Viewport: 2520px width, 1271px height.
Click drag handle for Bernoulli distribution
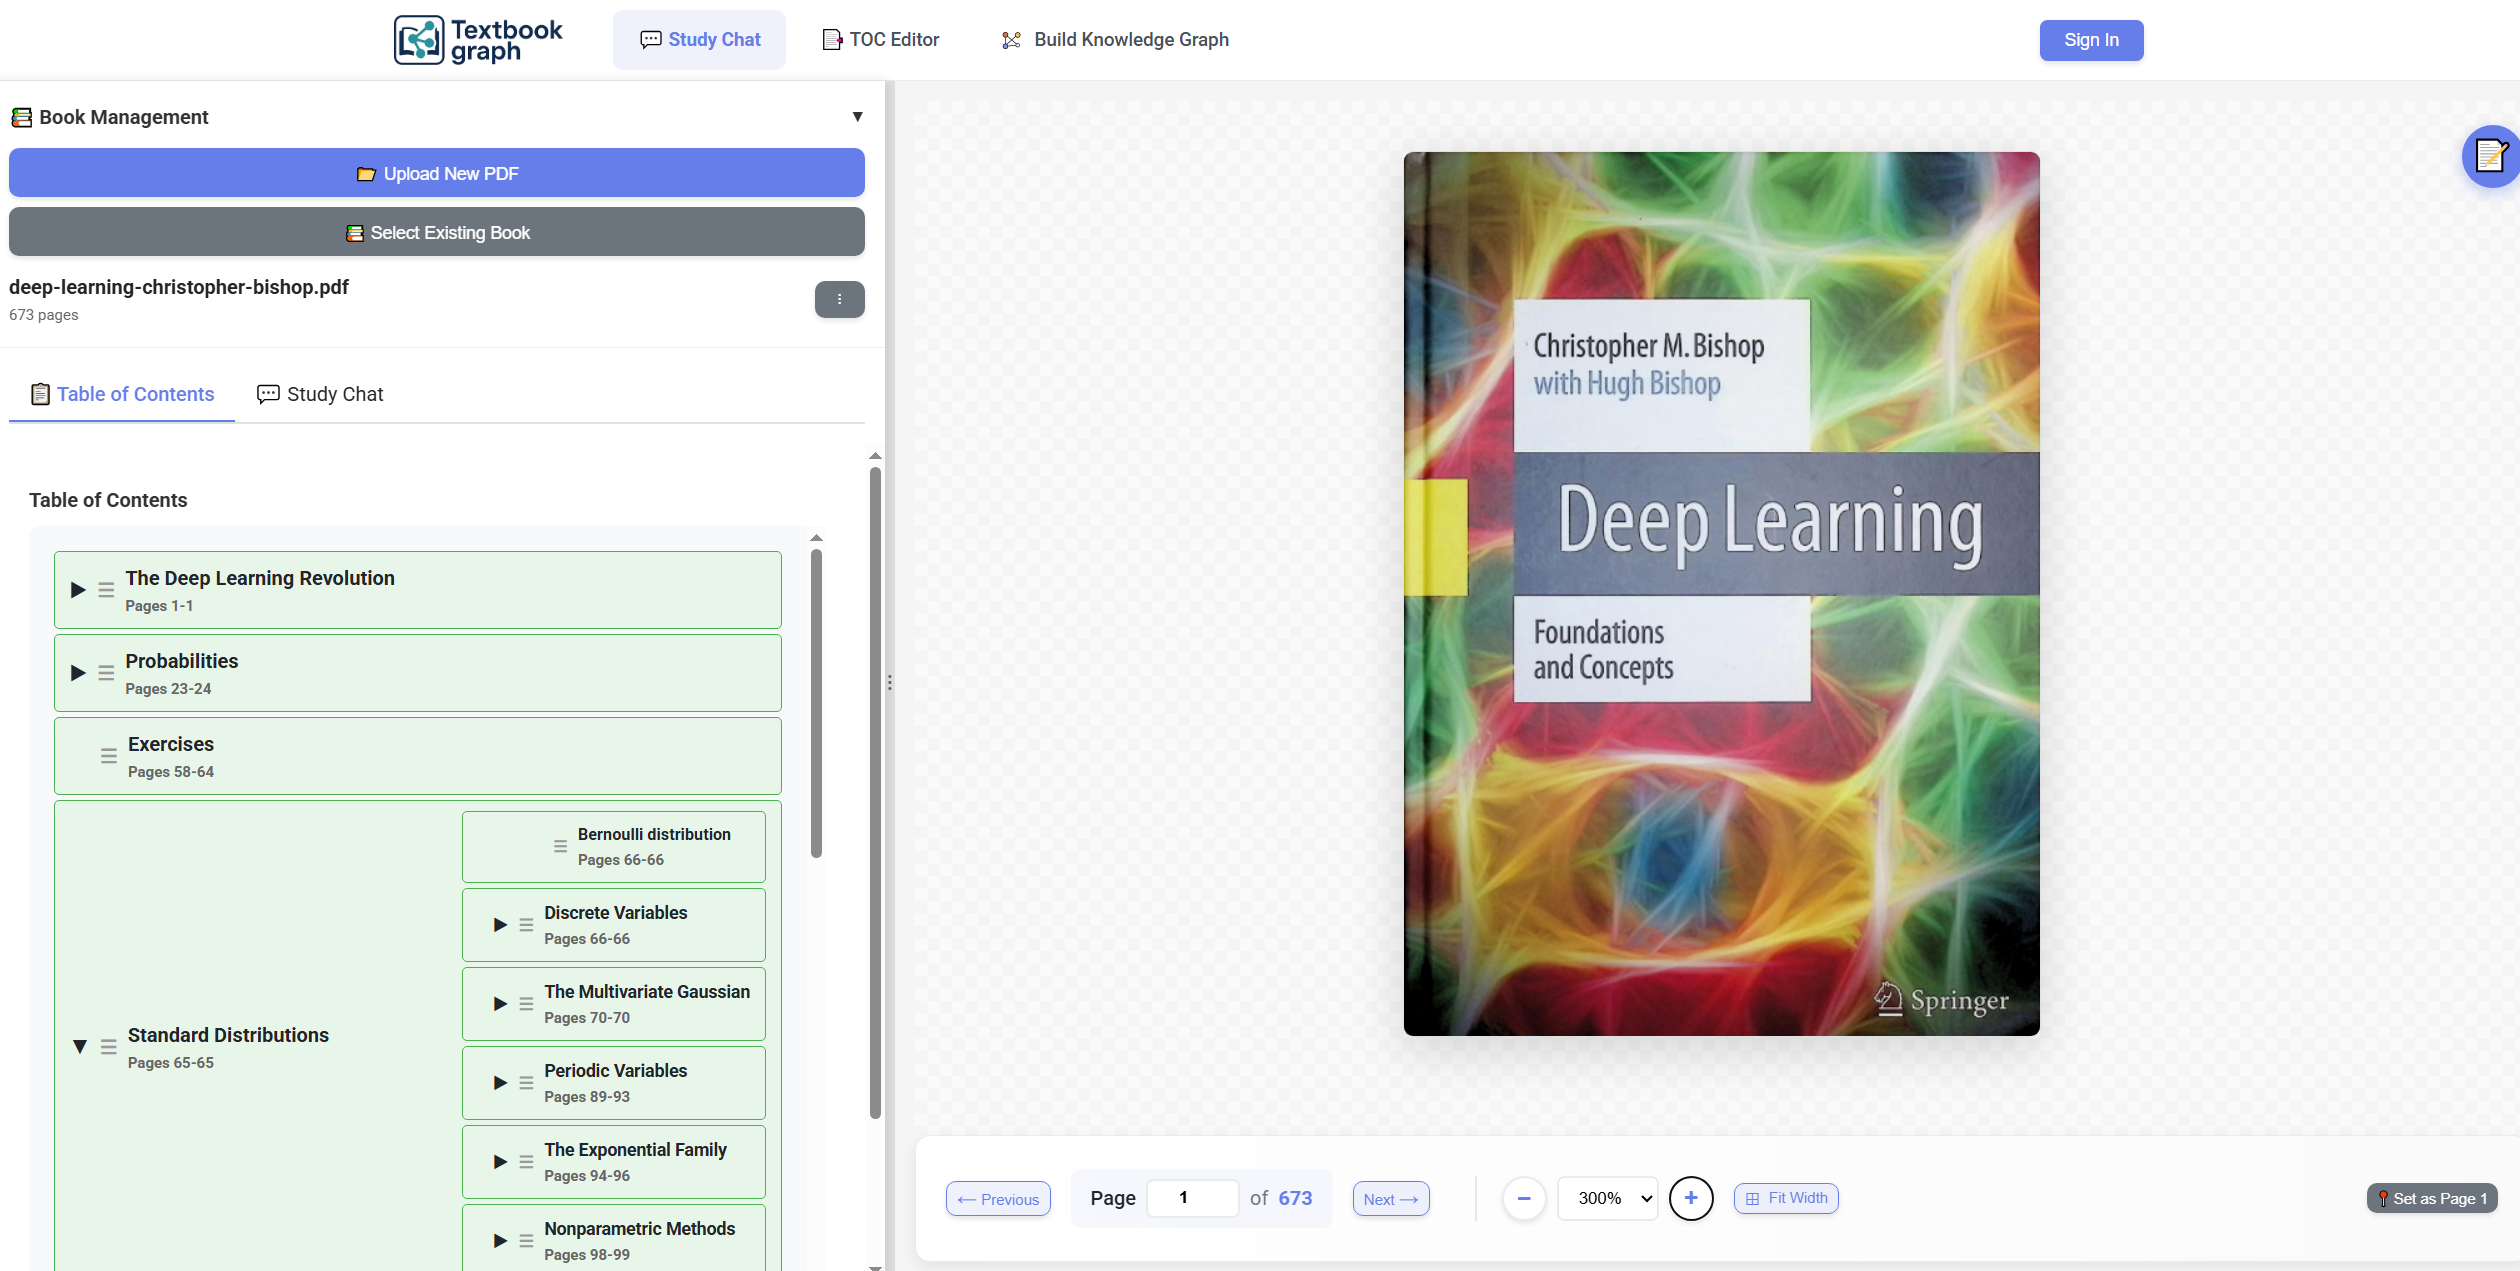pos(560,846)
